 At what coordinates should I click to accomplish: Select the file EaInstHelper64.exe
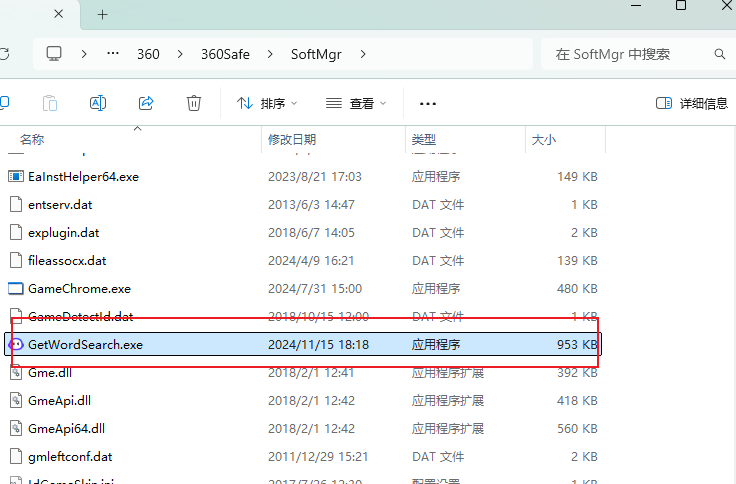(x=84, y=177)
